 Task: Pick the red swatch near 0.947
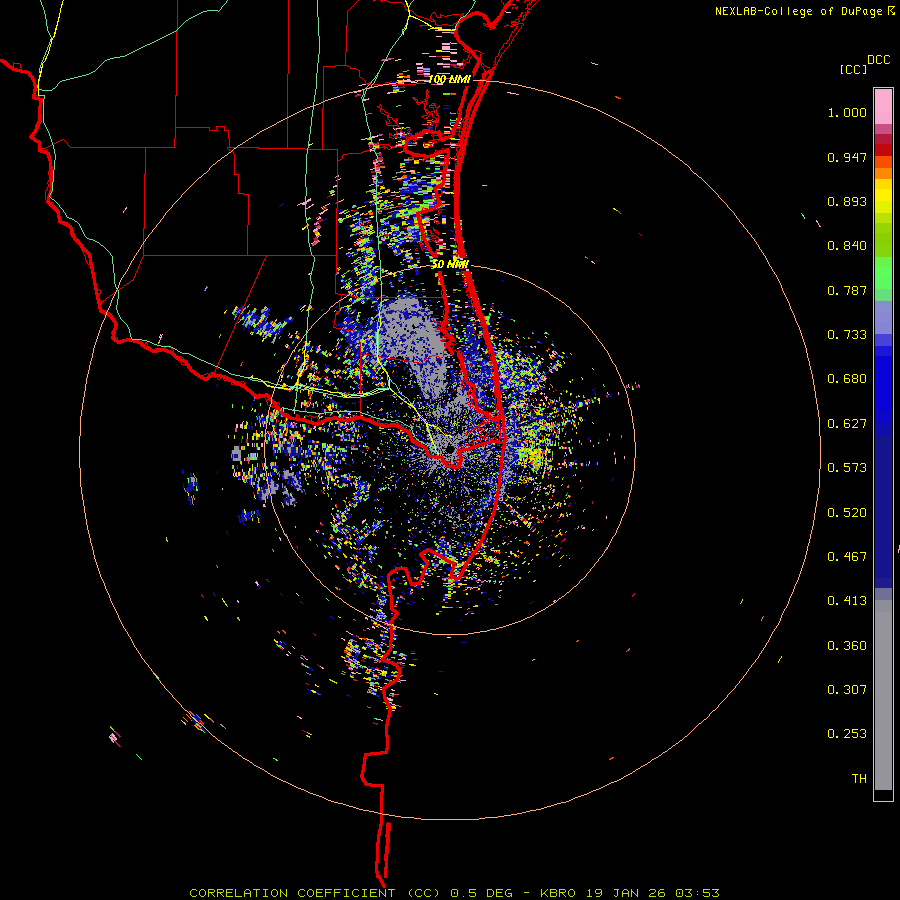point(883,150)
